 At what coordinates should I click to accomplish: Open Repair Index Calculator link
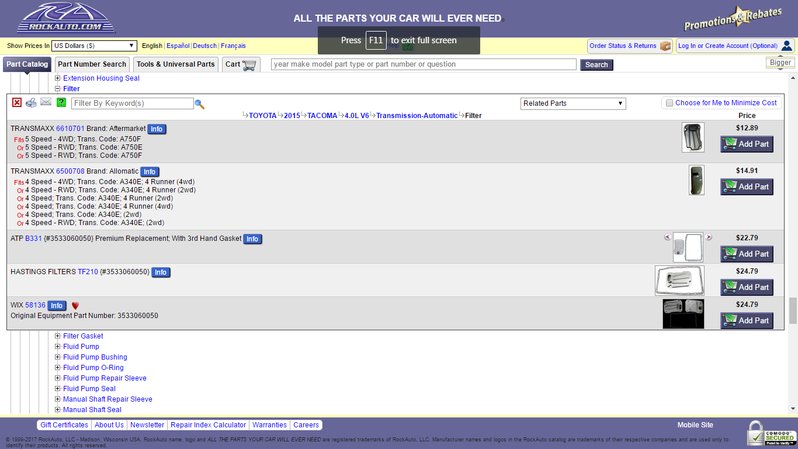click(x=208, y=425)
